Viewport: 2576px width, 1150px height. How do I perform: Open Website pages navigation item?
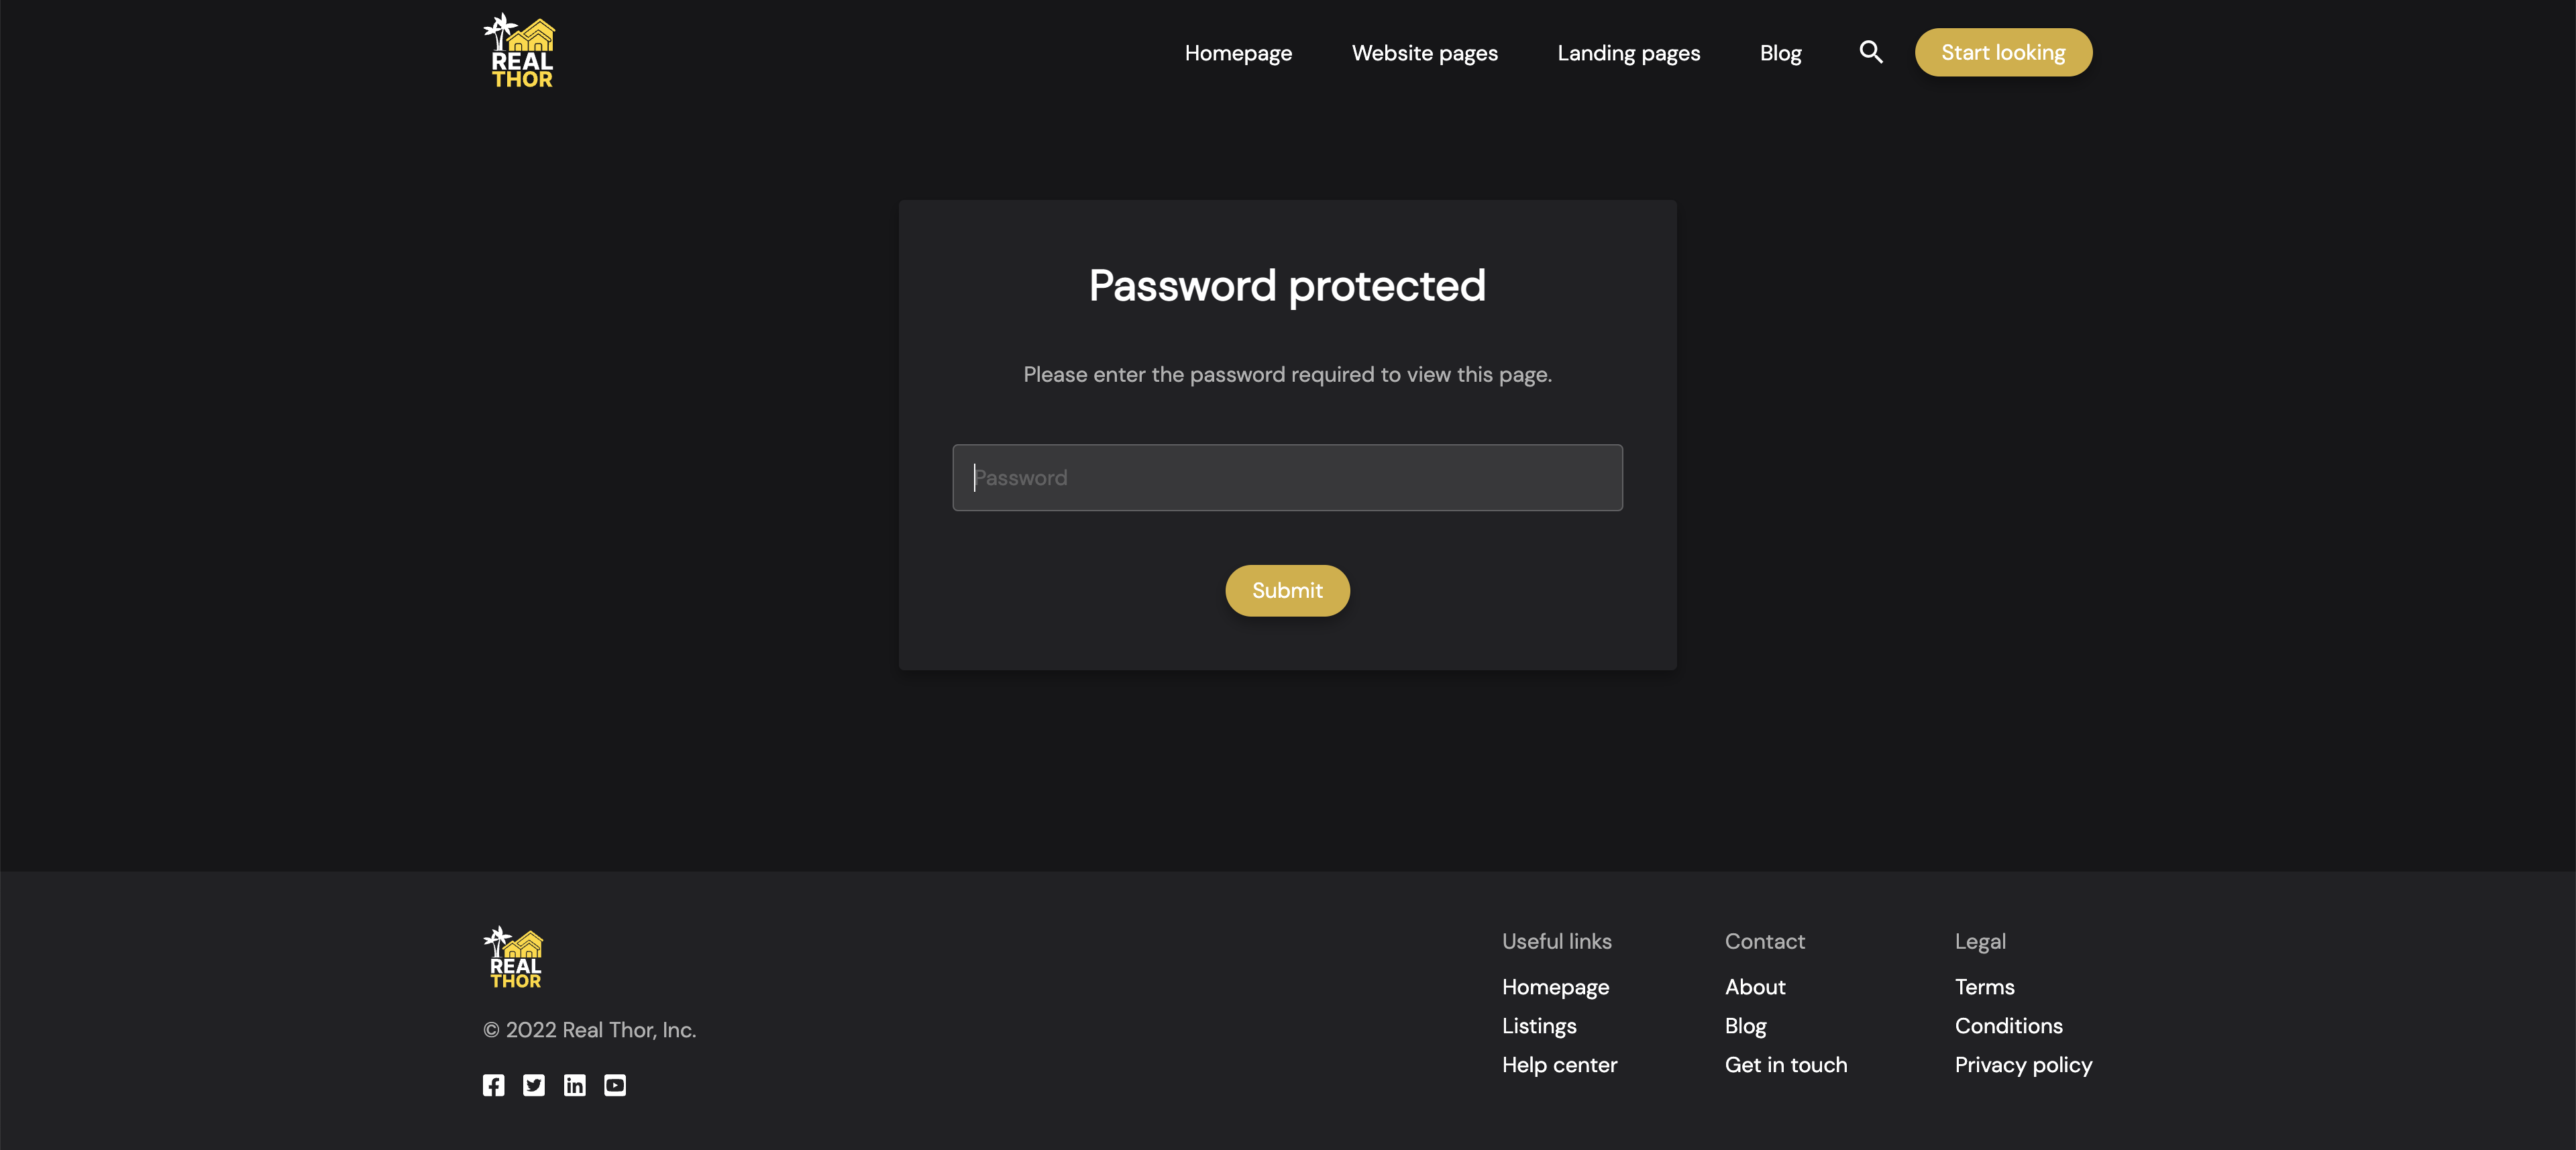point(1424,53)
